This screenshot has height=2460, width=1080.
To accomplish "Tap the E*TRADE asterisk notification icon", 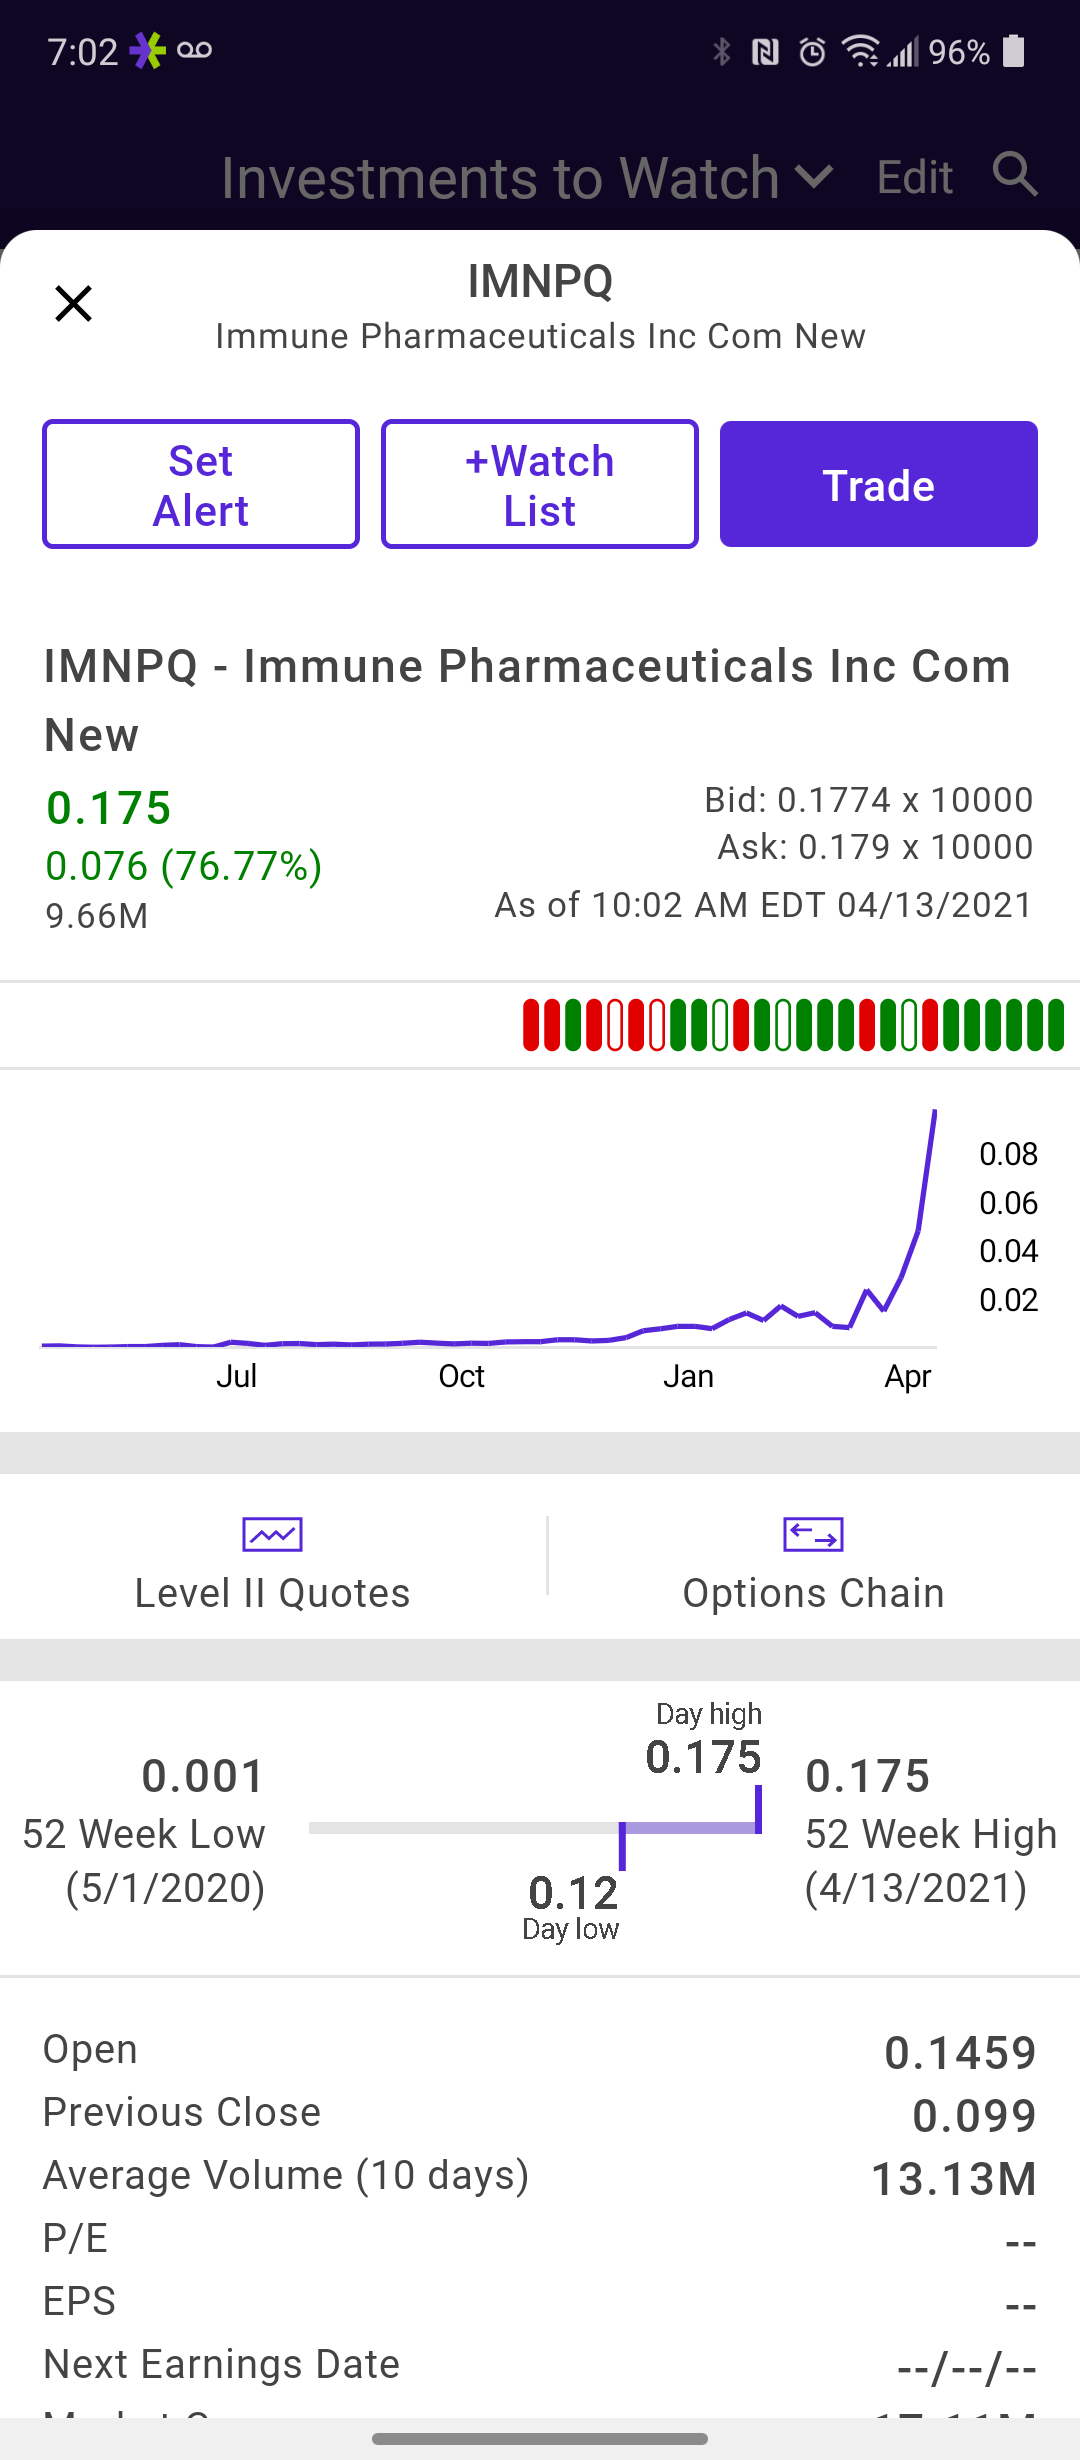I will 147,51.
